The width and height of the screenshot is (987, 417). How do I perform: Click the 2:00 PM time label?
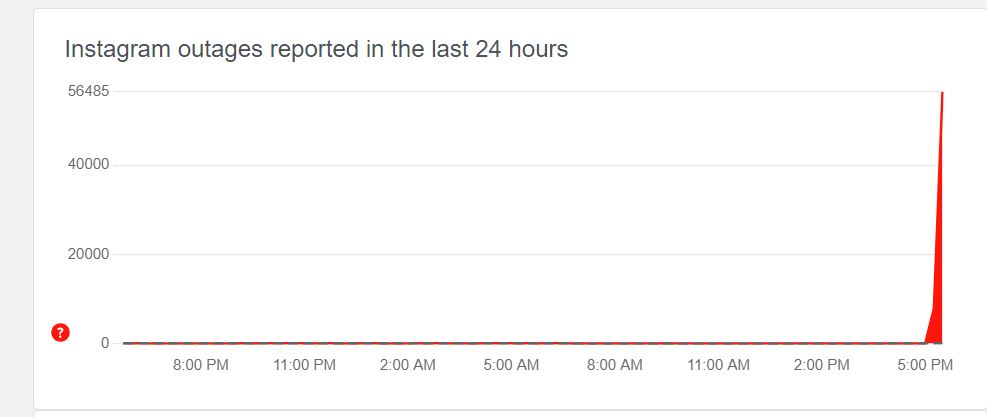pos(822,366)
